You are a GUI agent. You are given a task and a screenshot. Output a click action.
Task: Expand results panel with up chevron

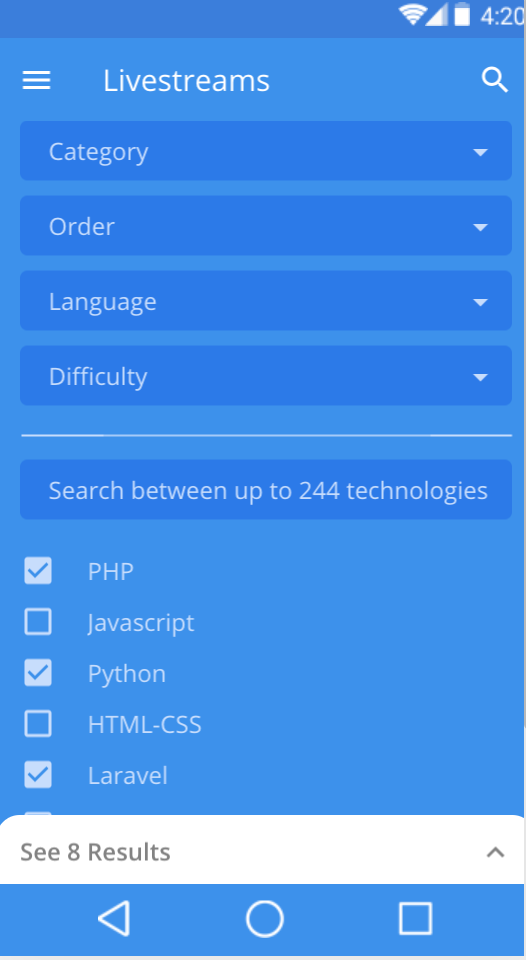pos(495,852)
